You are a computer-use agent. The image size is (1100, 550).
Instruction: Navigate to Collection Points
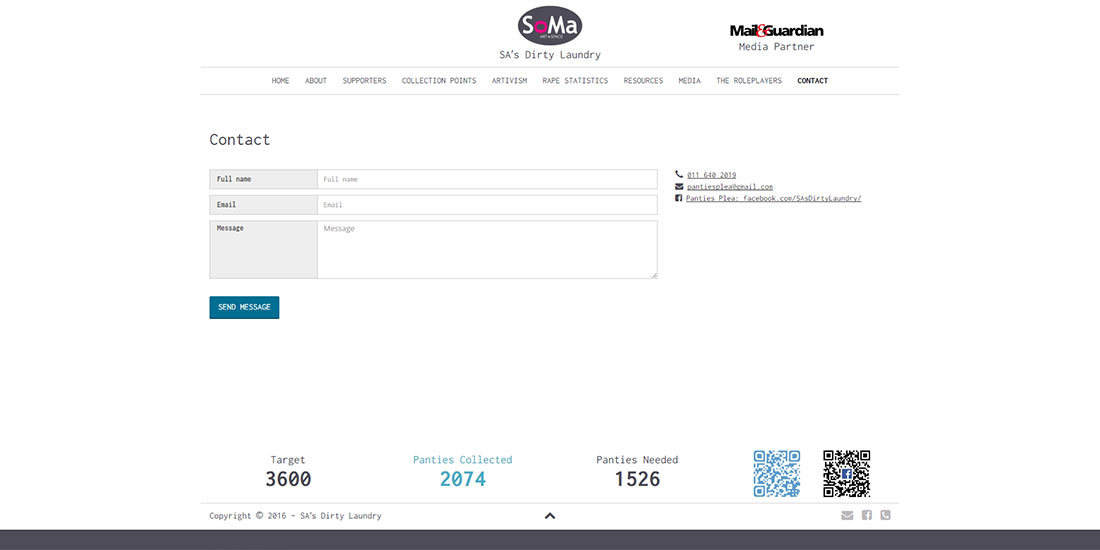pyautogui.click(x=439, y=81)
